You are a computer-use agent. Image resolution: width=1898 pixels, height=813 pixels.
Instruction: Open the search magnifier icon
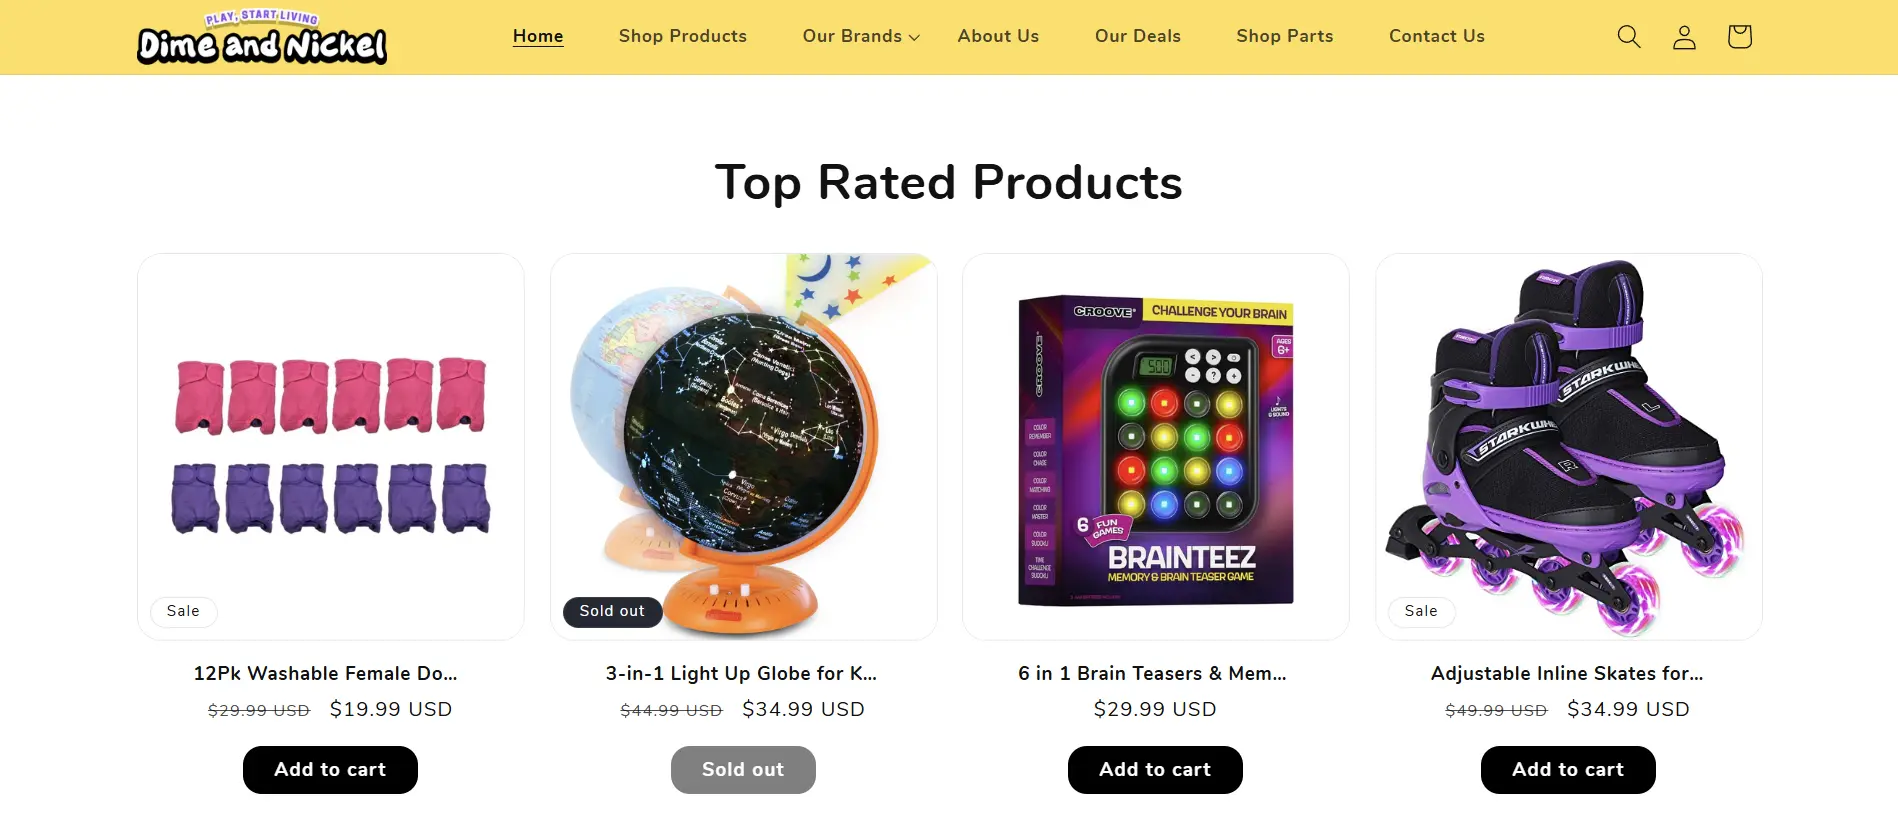pyautogui.click(x=1629, y=37)
